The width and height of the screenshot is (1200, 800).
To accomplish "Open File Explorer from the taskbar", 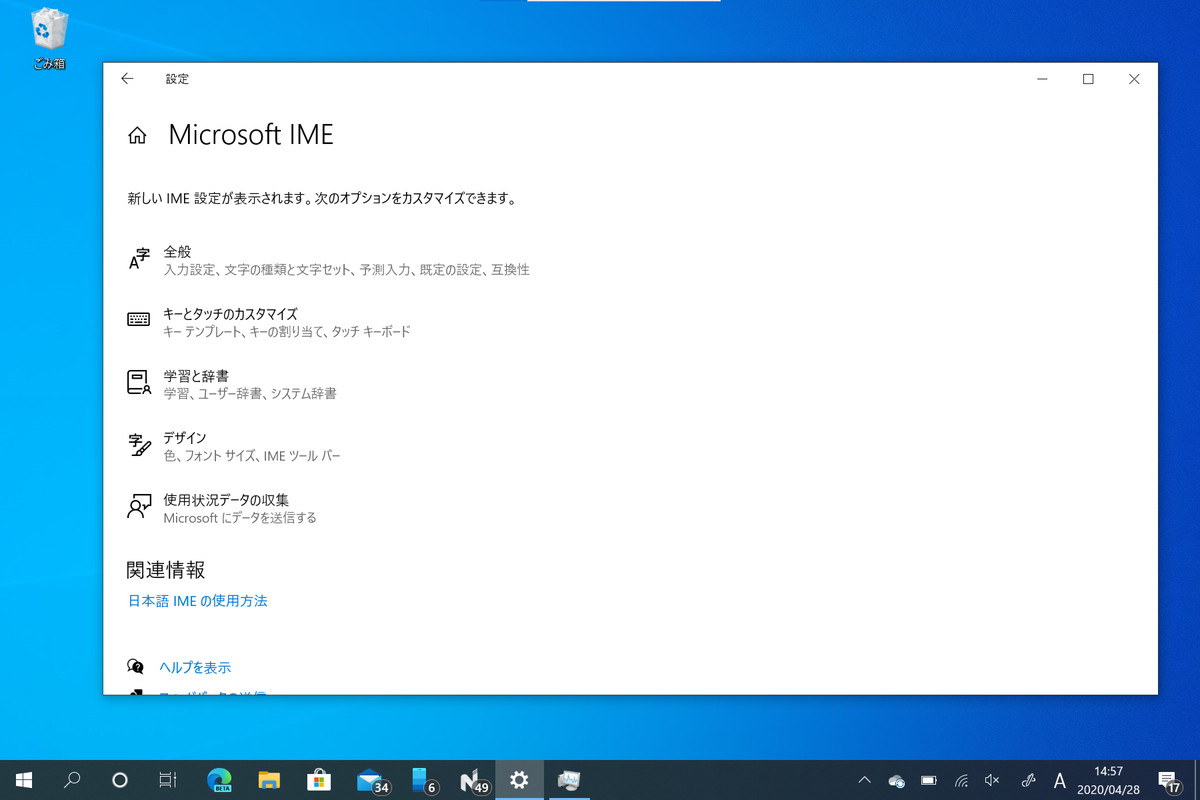I will (269, 779).
